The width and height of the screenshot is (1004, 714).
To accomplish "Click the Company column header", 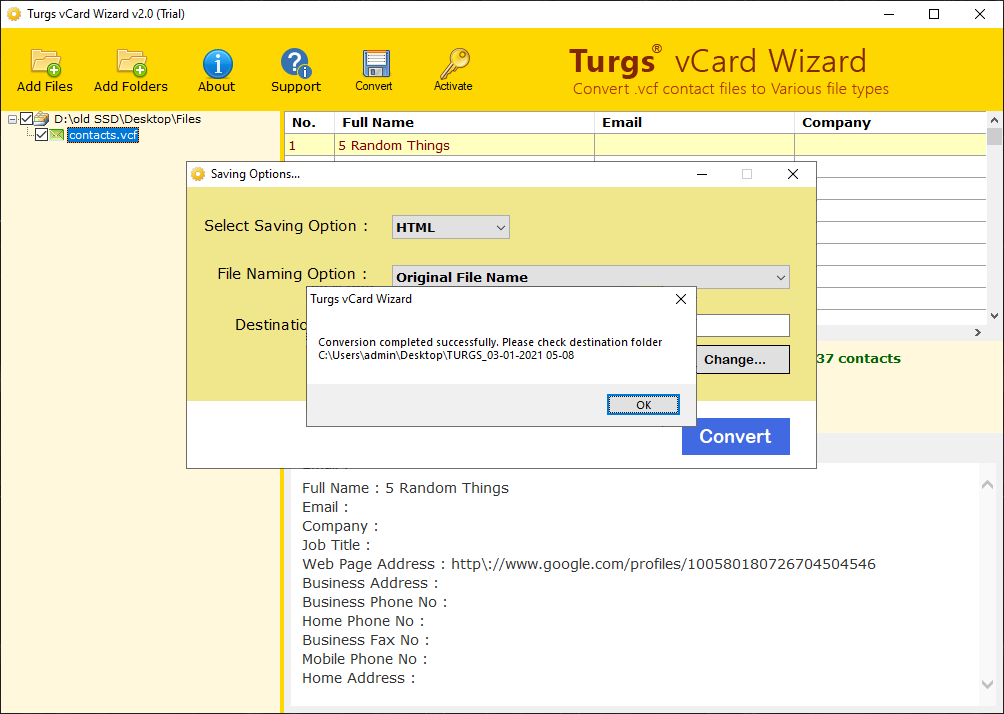I will tap(890, 123).
